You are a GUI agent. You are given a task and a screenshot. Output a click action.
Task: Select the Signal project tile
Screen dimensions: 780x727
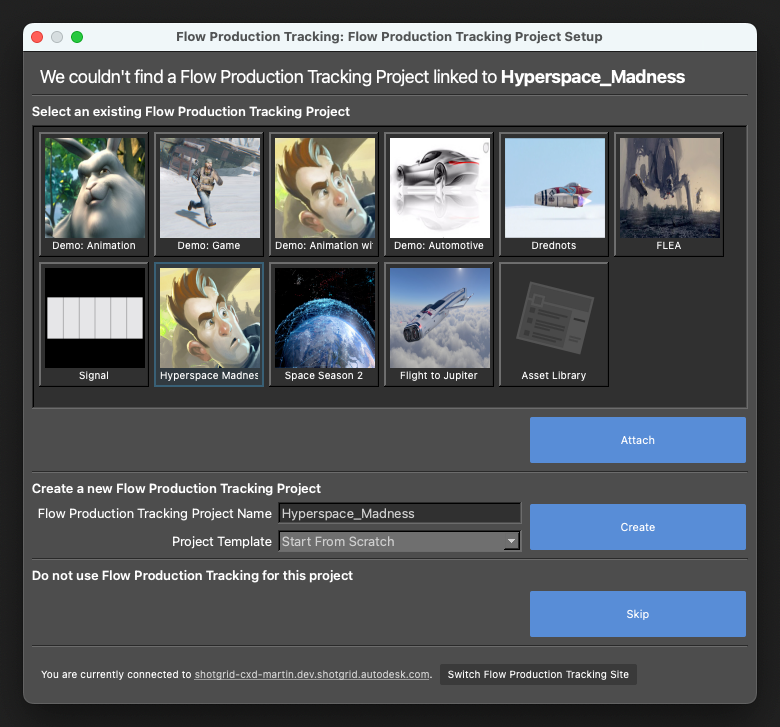coord(94,324)
